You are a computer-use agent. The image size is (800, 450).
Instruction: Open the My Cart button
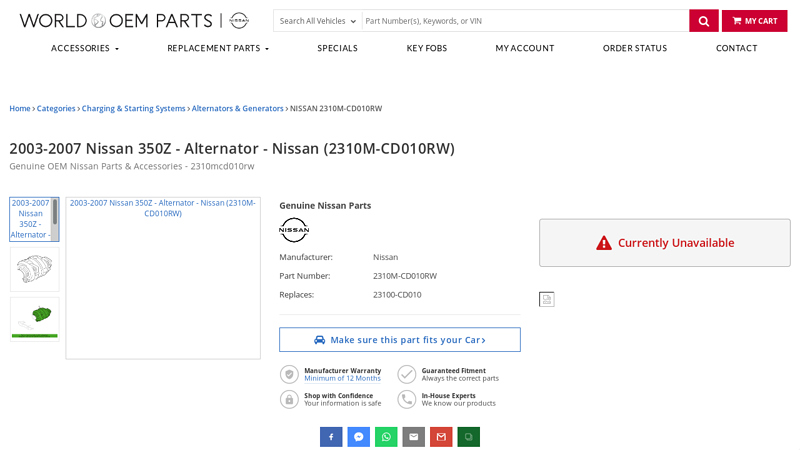tap(754, 21)
